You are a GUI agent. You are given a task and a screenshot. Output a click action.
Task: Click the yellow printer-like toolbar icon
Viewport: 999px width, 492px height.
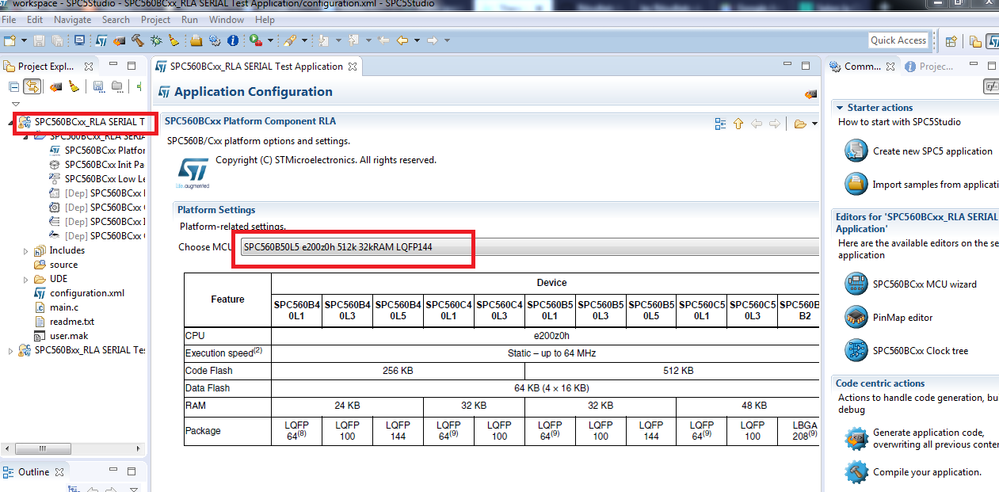click(196, 40)
